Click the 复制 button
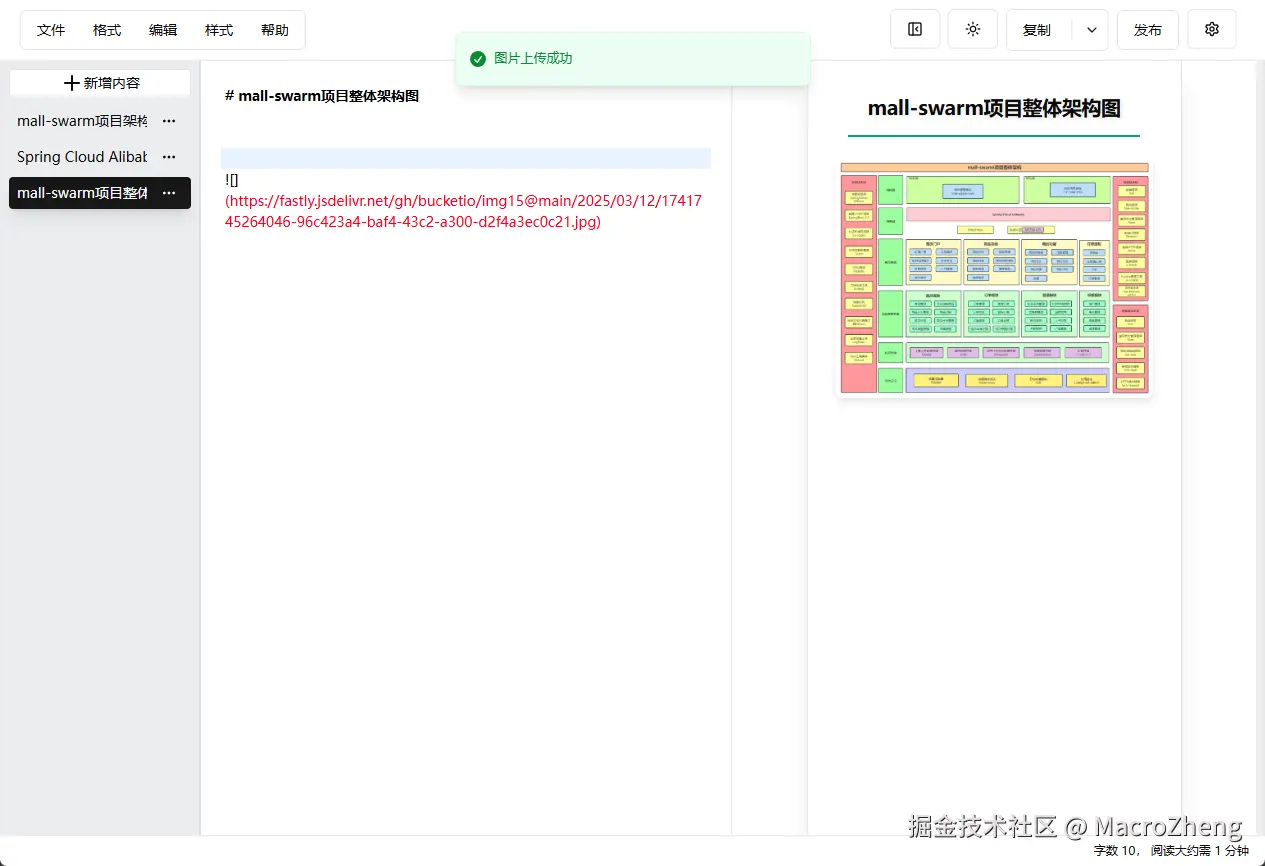 (x=1038, y=30)
